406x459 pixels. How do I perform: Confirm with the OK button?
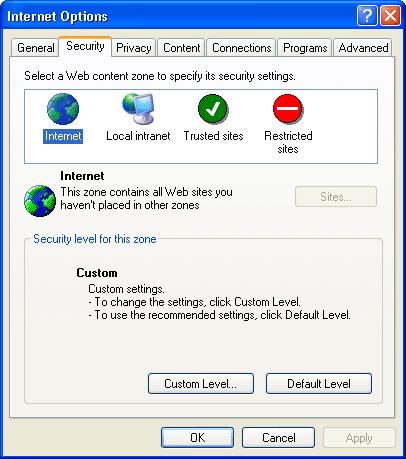(197, 438)
